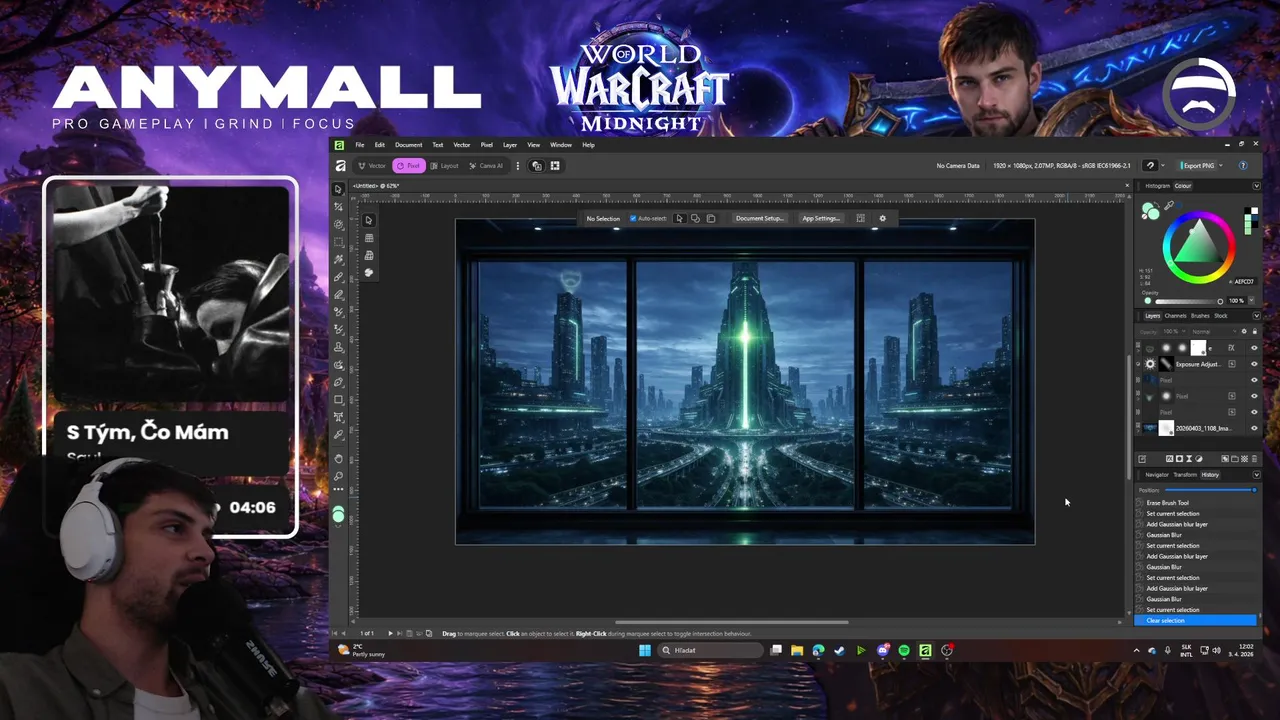The image size is (1280, 720).
Task: Open the Layer menu
Action: 510,145
